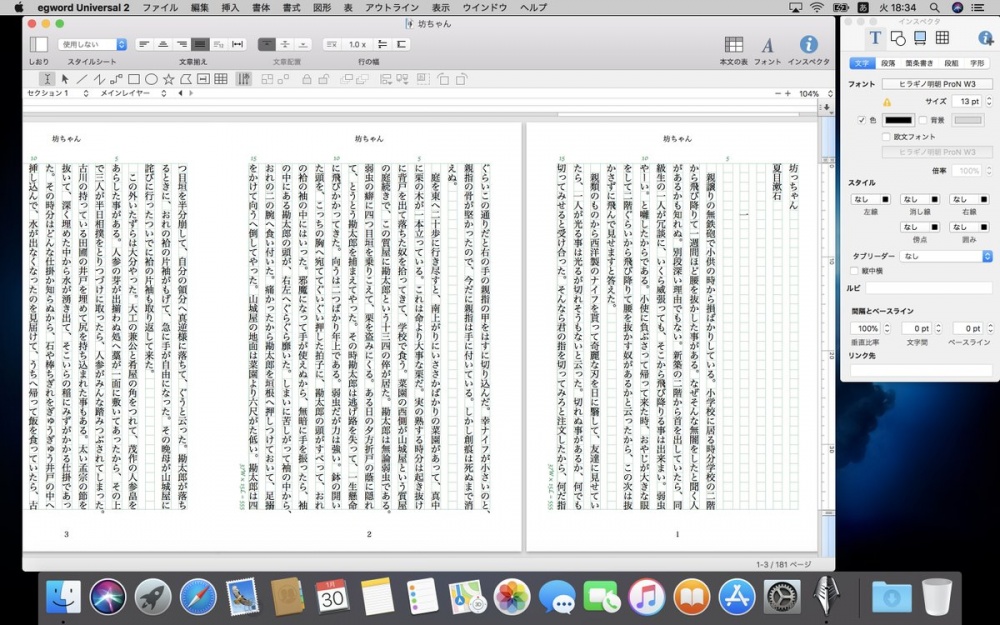Toggle the 色 text color checkbox

862,120
